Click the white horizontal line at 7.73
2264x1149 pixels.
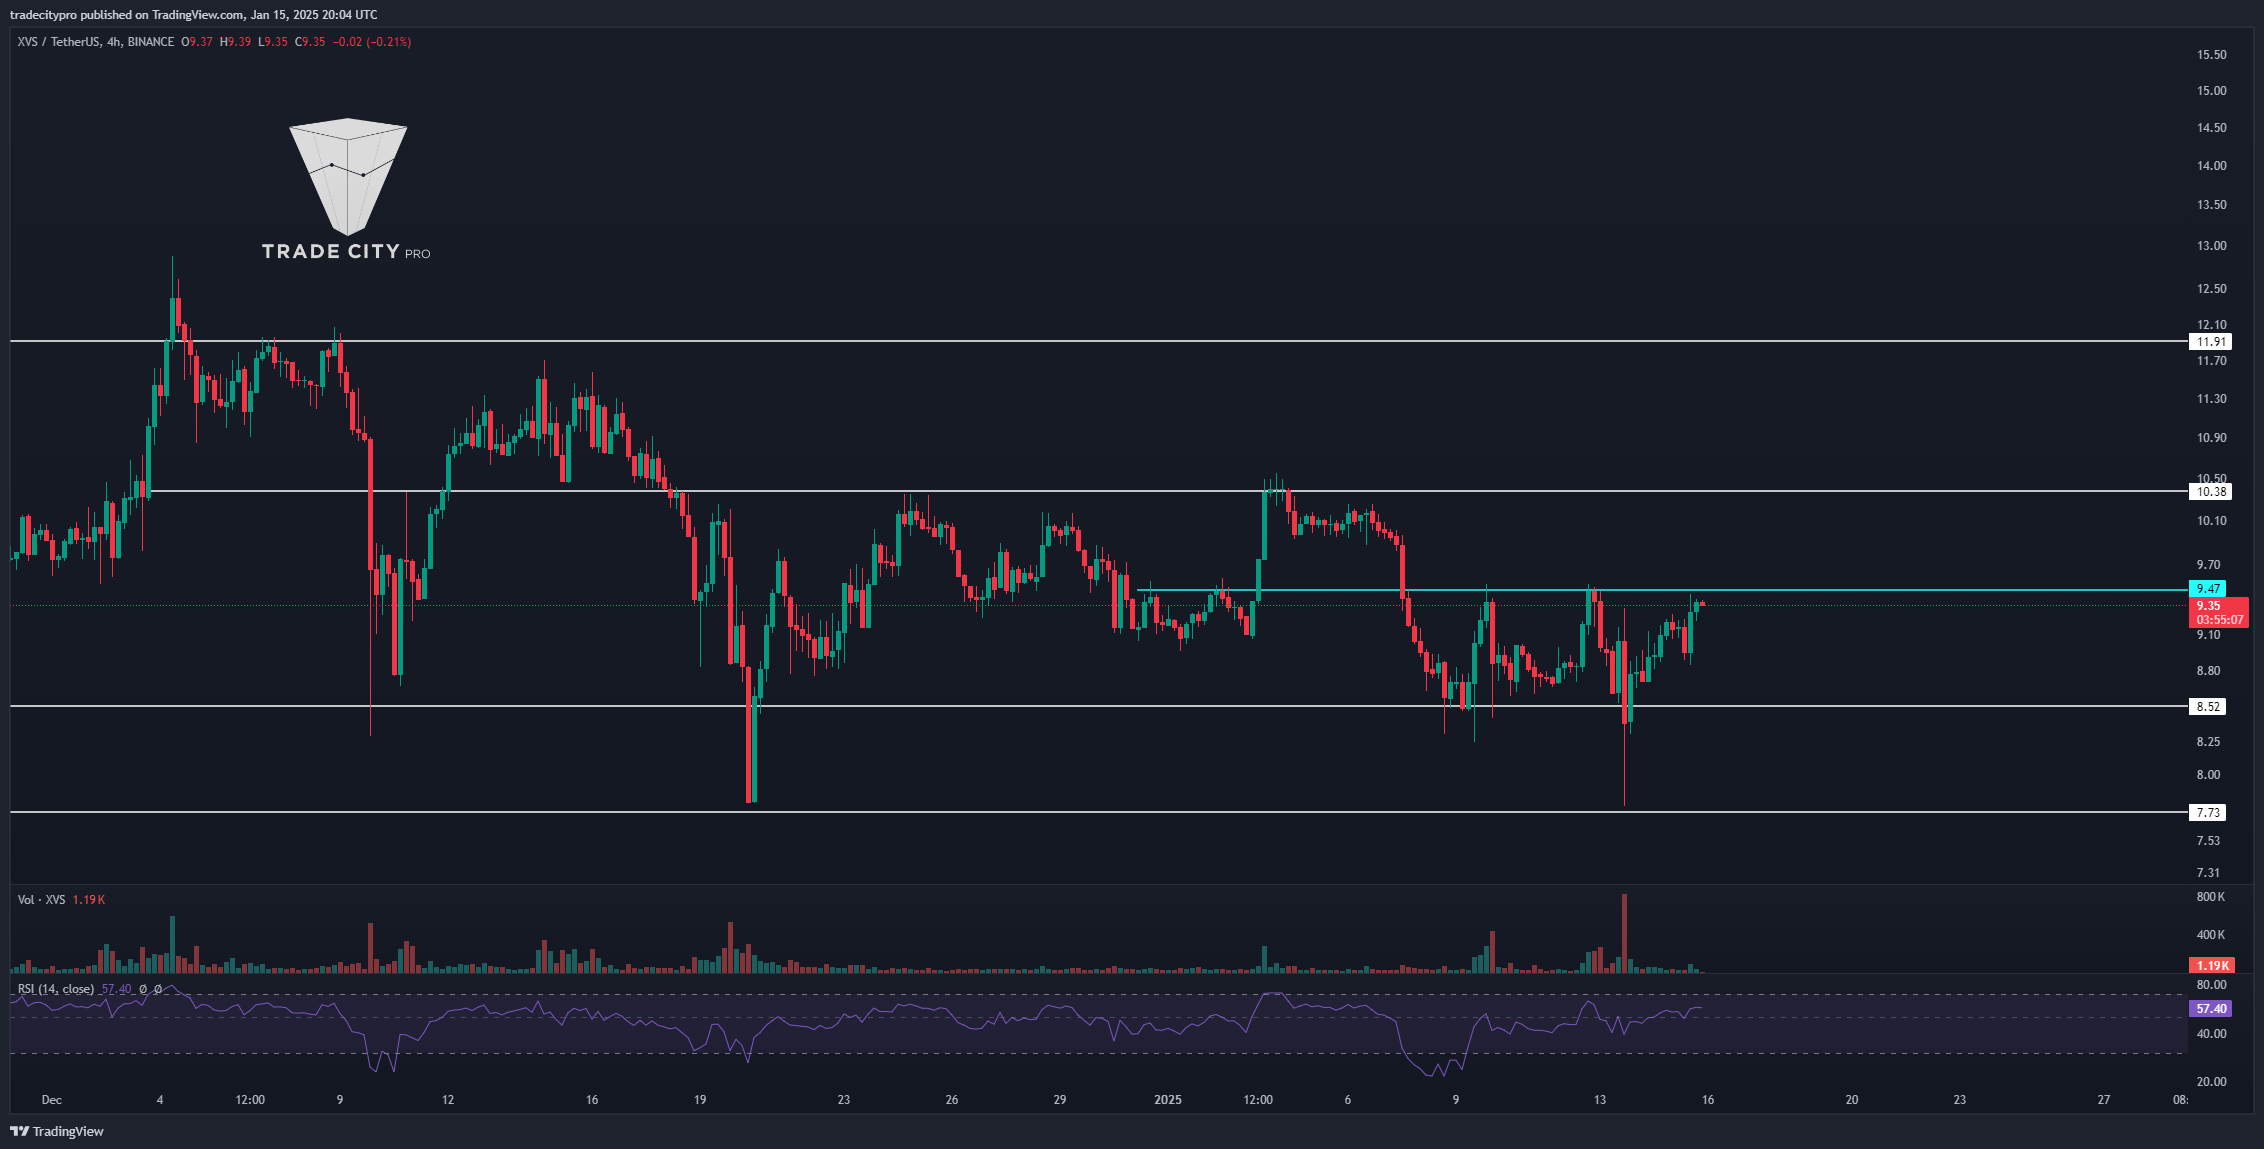pyautogui.click(x=1100, y=812)
